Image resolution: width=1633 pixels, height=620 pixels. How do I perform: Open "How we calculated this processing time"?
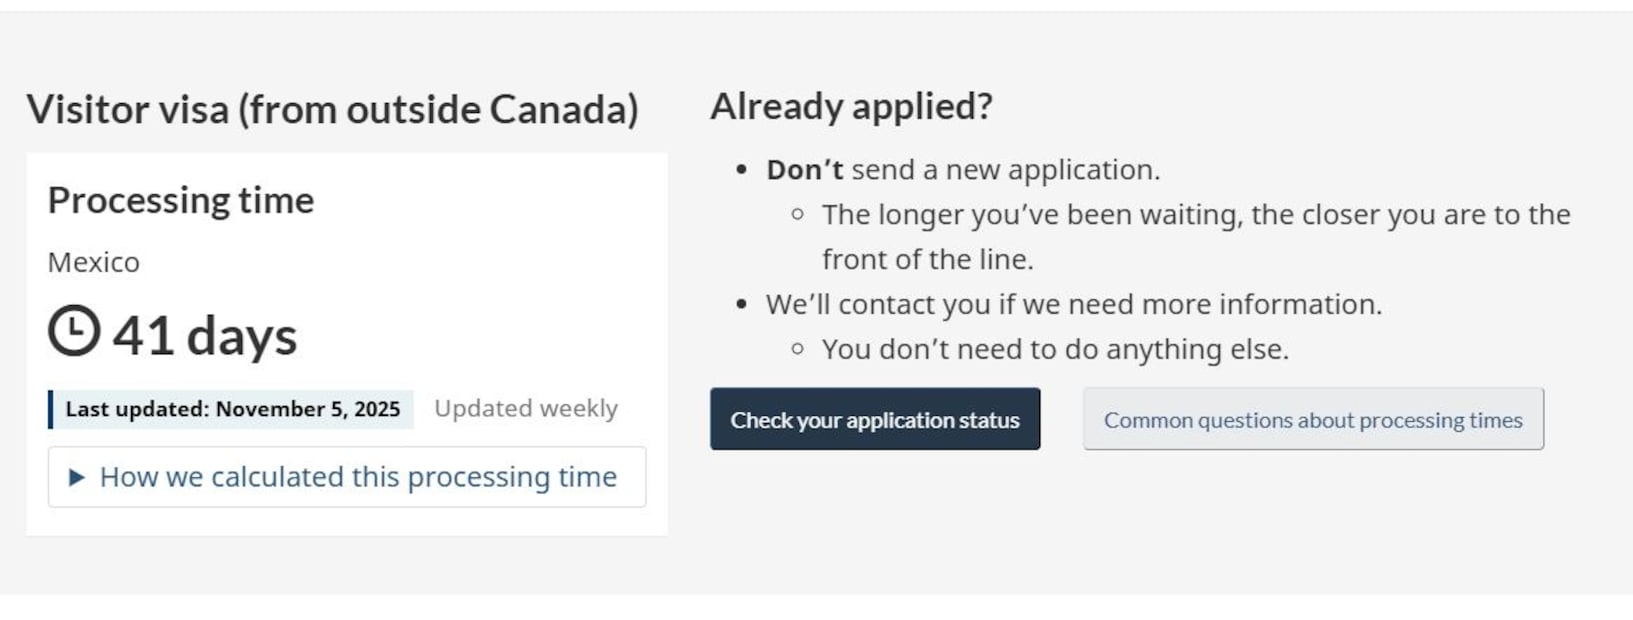click(357, 478)
